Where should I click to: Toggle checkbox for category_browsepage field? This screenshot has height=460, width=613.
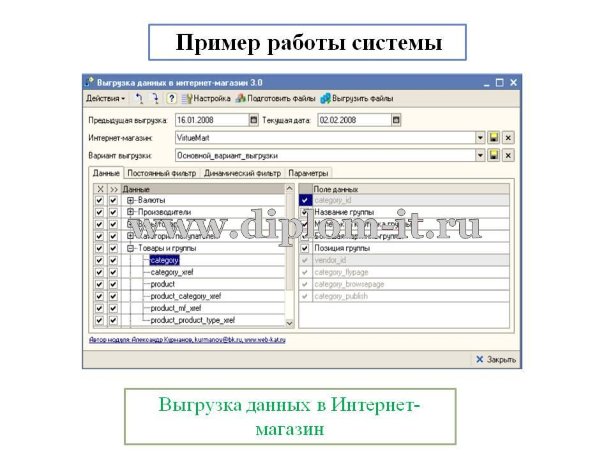(305, 284)
